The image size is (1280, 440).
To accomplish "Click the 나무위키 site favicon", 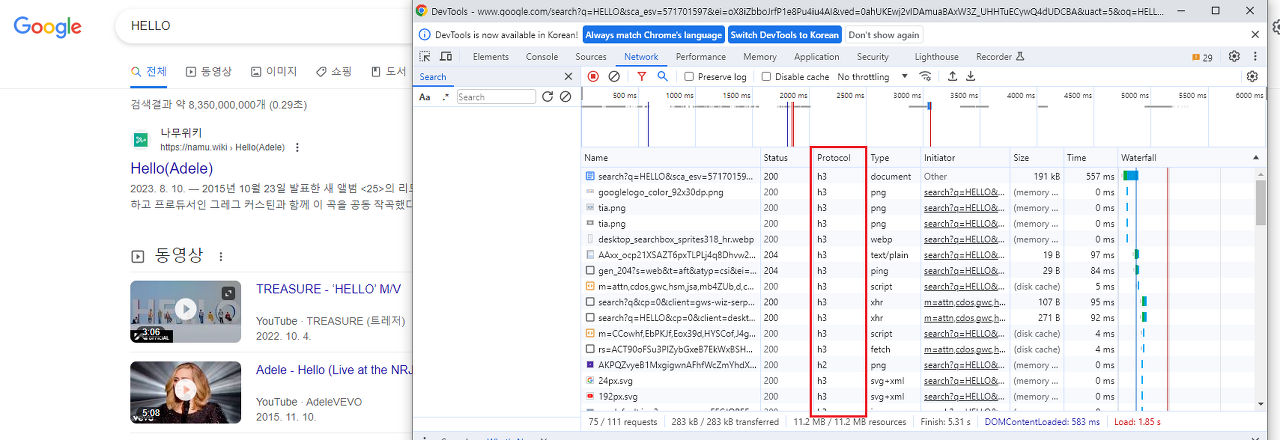I will click(x=141, y=139).
